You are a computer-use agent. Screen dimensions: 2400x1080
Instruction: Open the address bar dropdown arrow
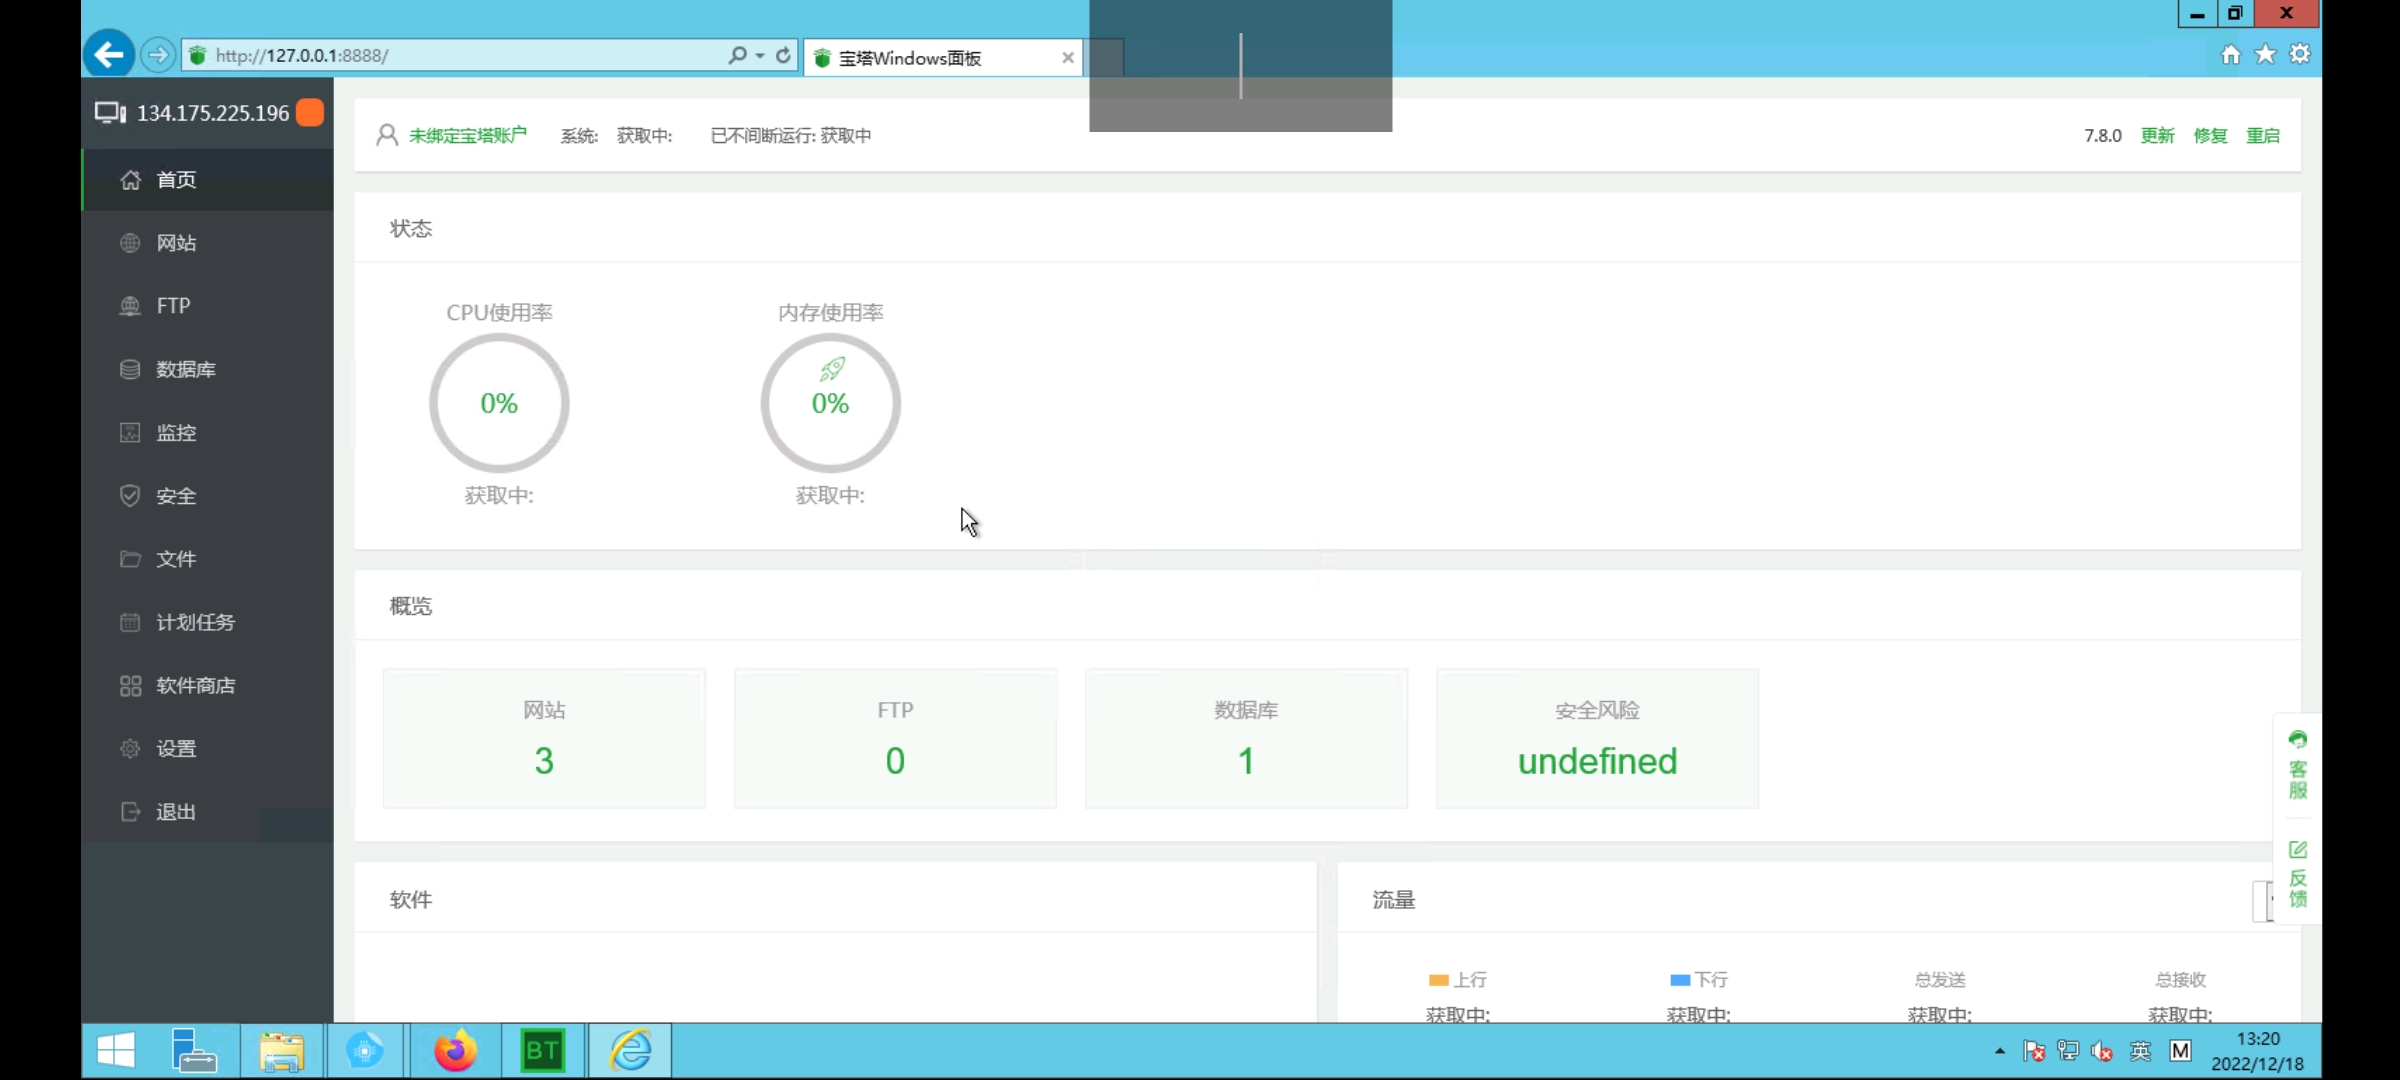760,55
